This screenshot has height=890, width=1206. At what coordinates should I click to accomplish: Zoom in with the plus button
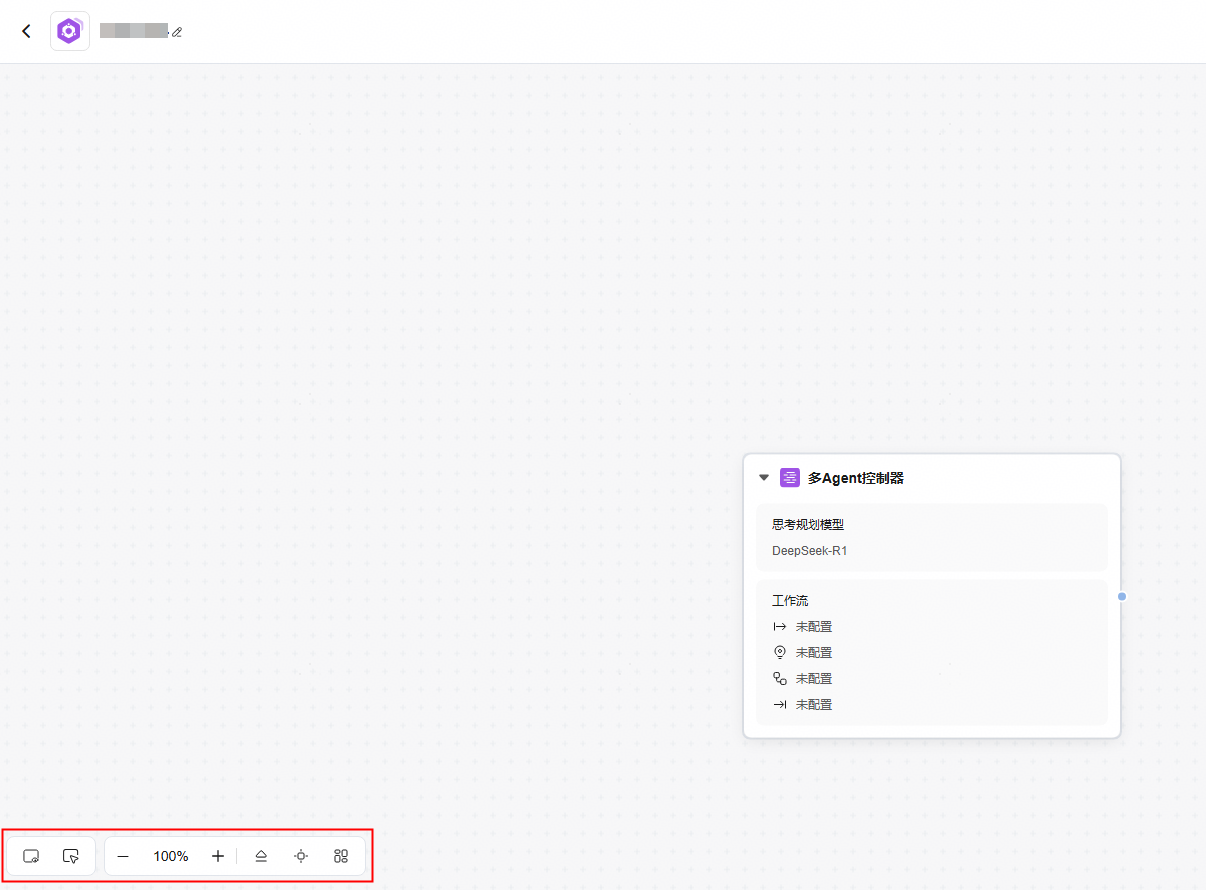218,856
